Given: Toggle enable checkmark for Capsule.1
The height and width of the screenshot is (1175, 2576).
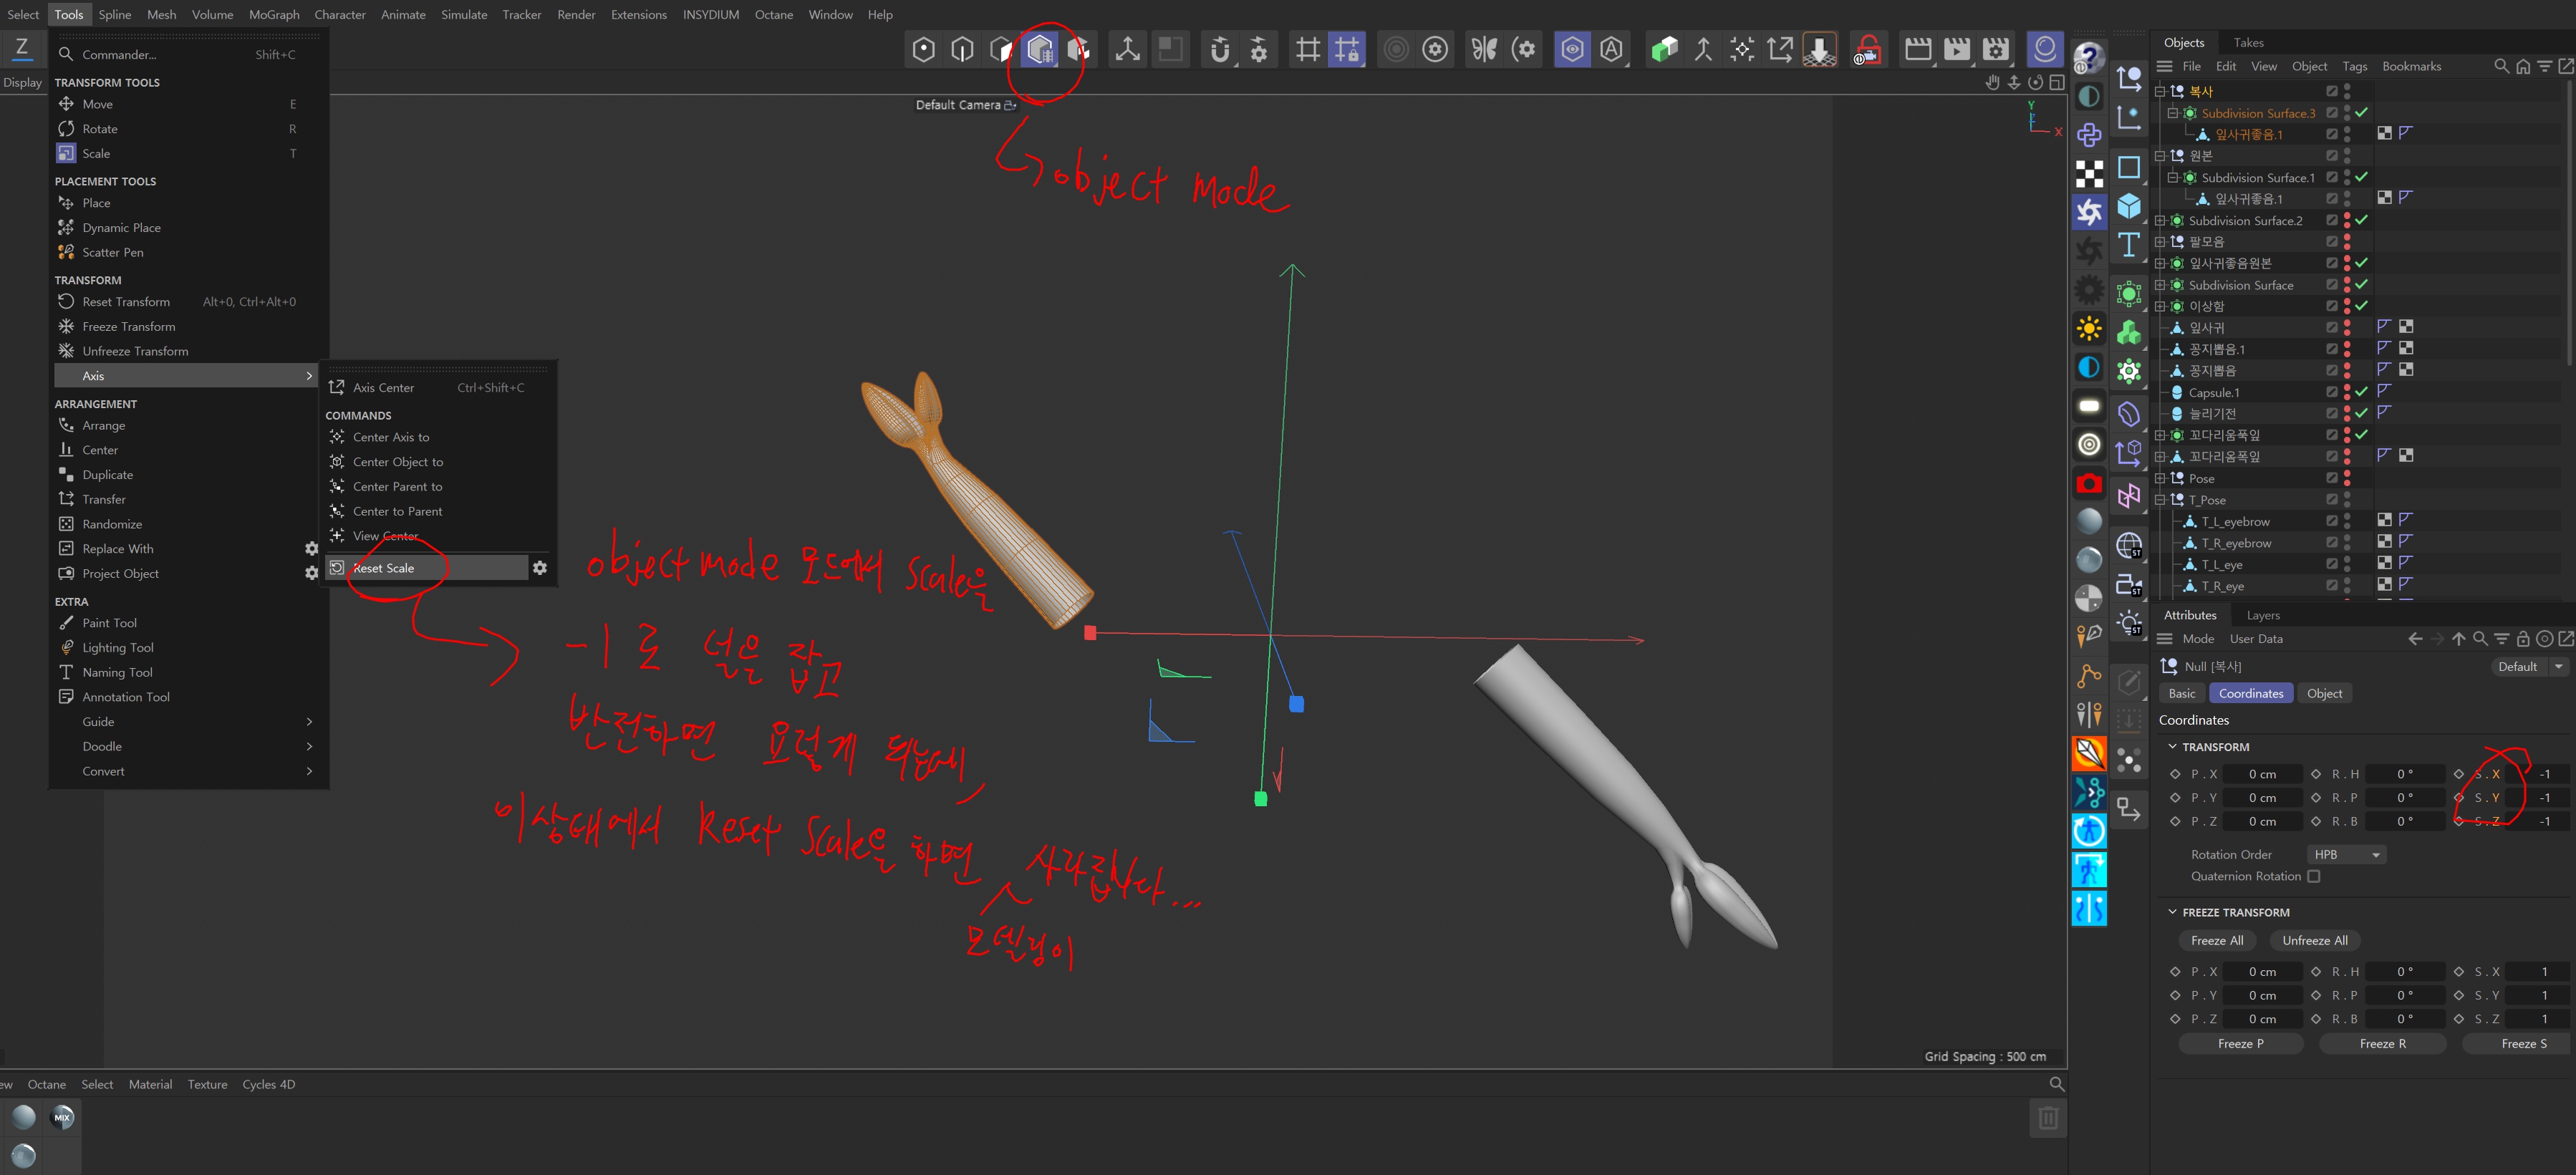Looking at the screenshot, I should tap(2361, 392).
